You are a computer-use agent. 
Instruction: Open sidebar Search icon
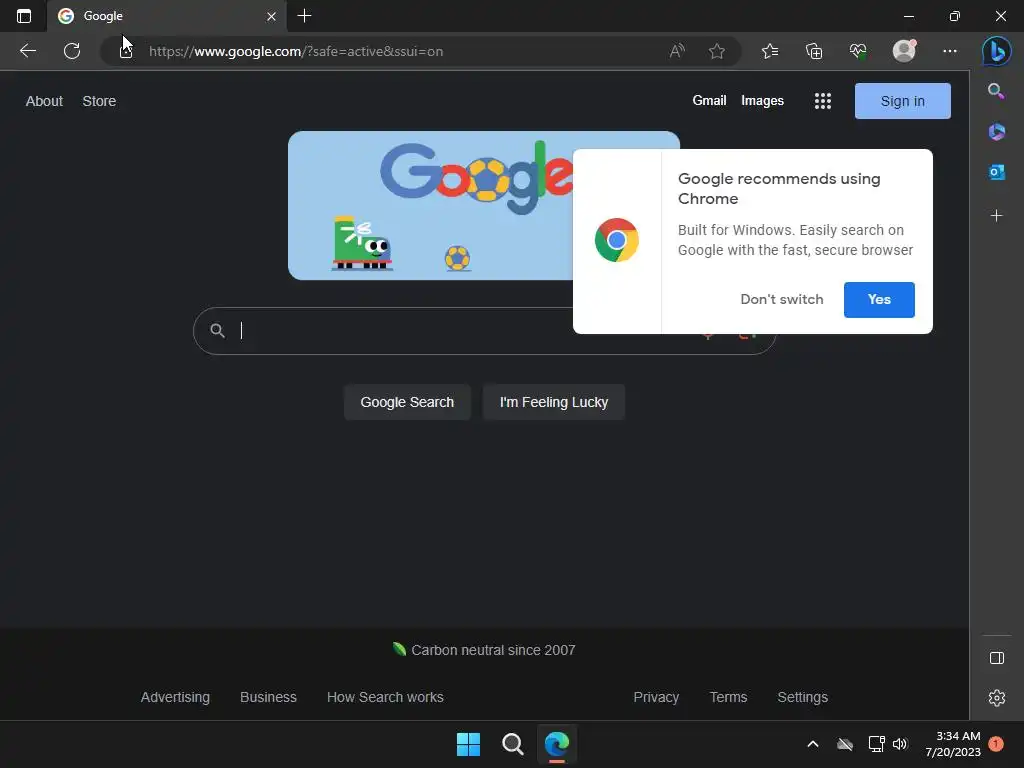tap(996, 91)
